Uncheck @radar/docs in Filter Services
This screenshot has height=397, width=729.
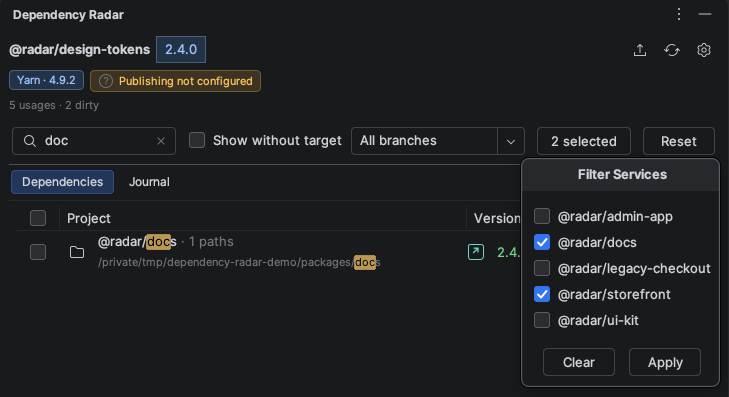(x=542, y=242)
